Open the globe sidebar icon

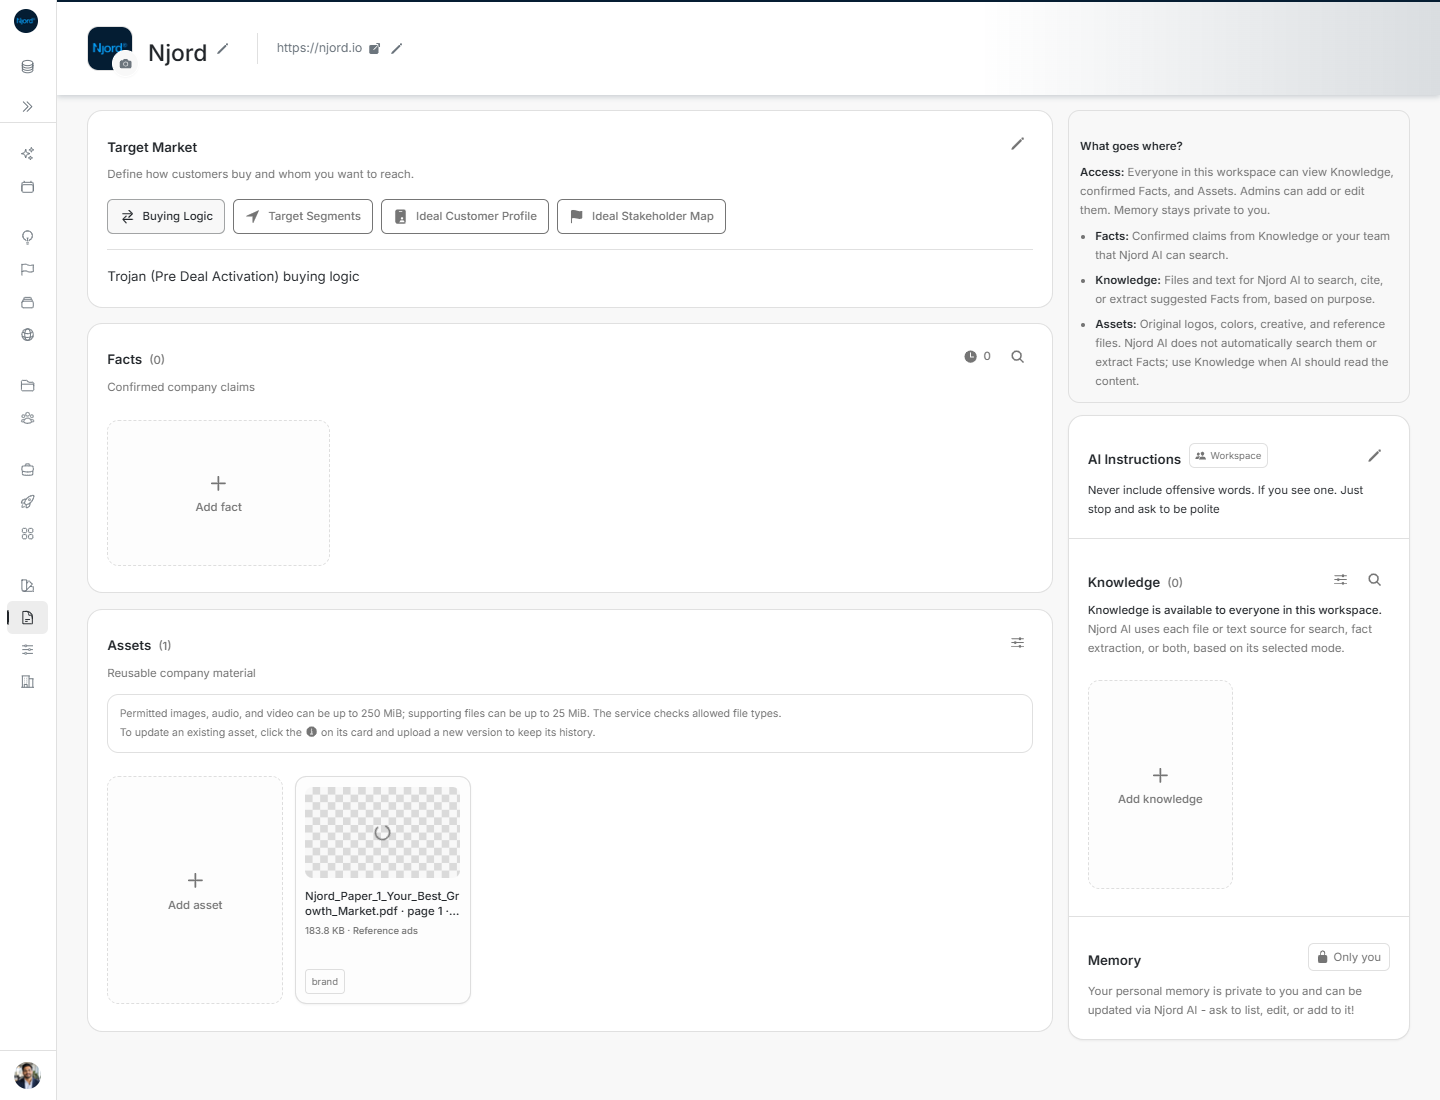click(27, 335)
